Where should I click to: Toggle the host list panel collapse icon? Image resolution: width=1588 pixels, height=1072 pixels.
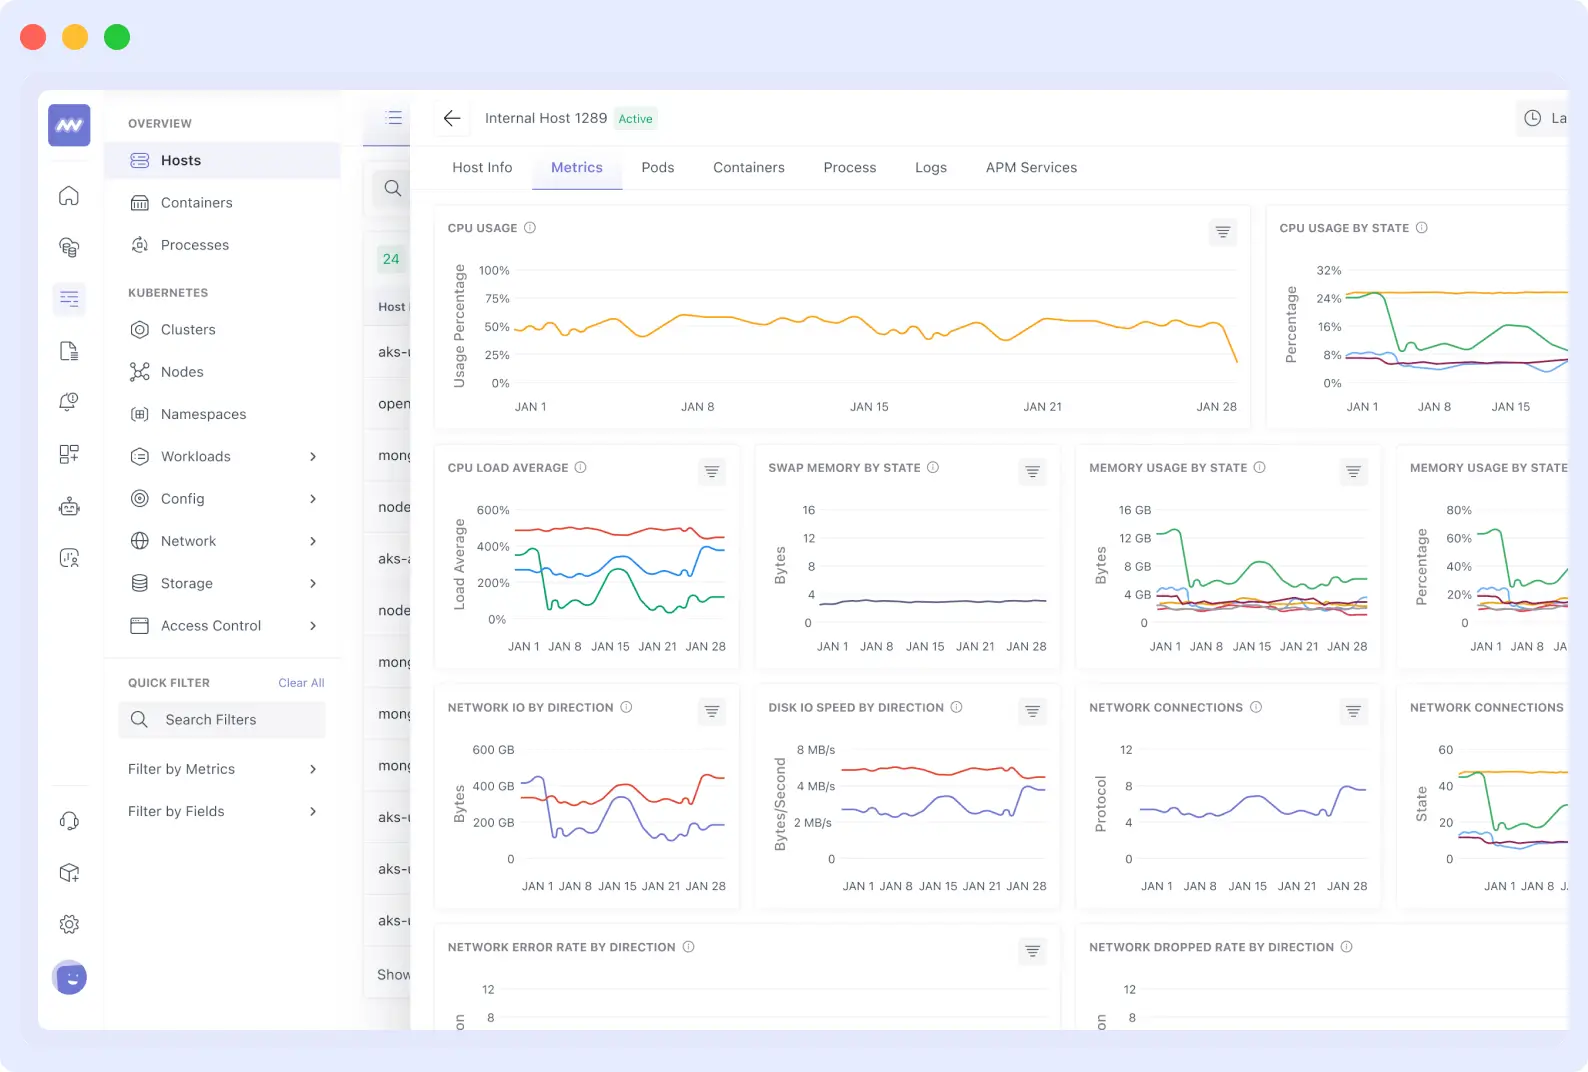click(394, 118)
